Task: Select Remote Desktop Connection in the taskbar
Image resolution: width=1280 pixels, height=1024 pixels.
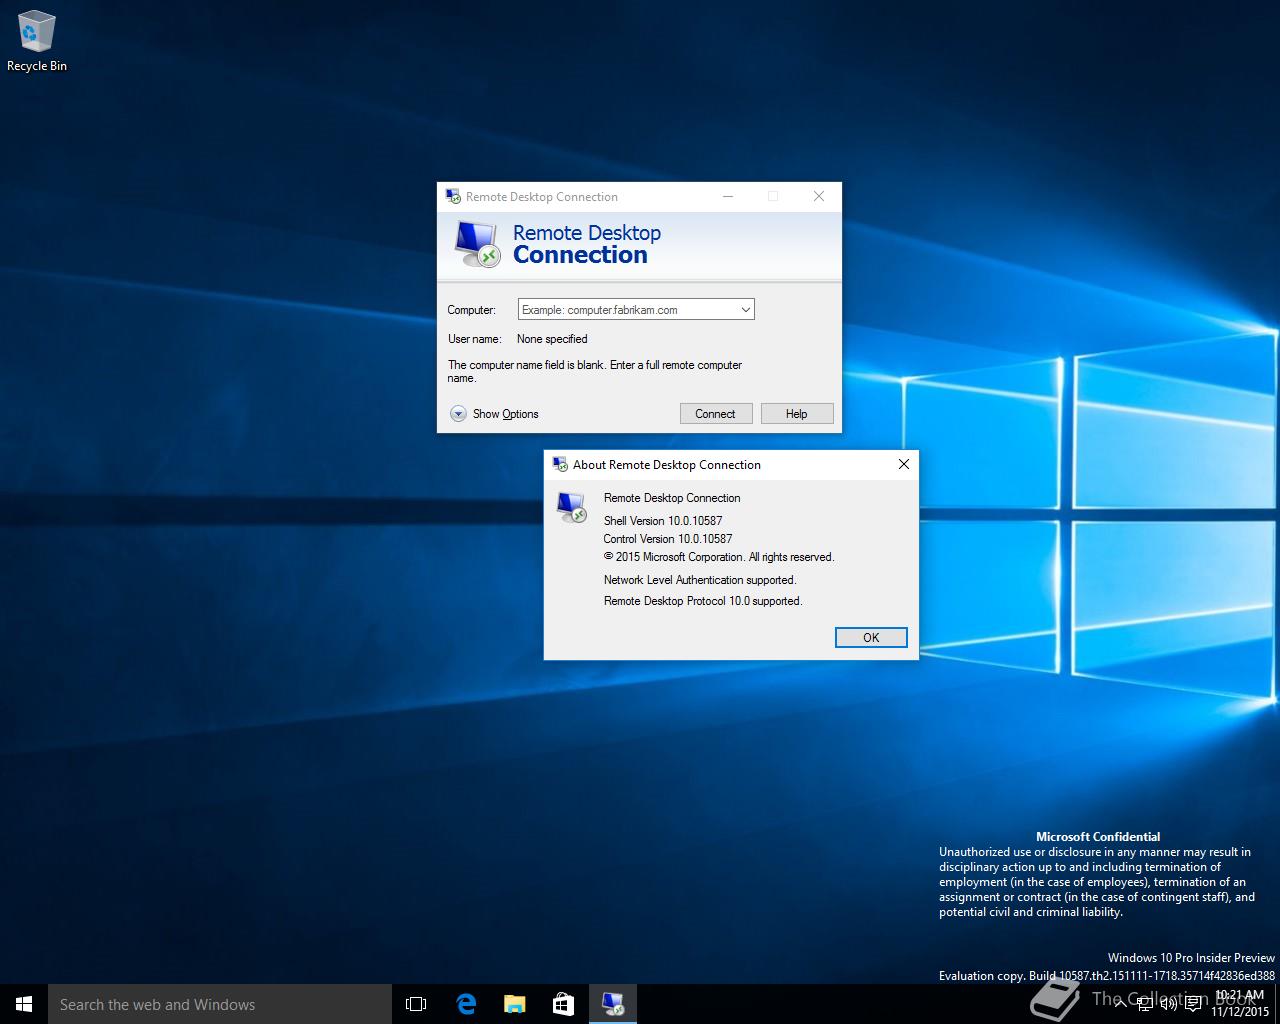Action: coord(612,1004)
